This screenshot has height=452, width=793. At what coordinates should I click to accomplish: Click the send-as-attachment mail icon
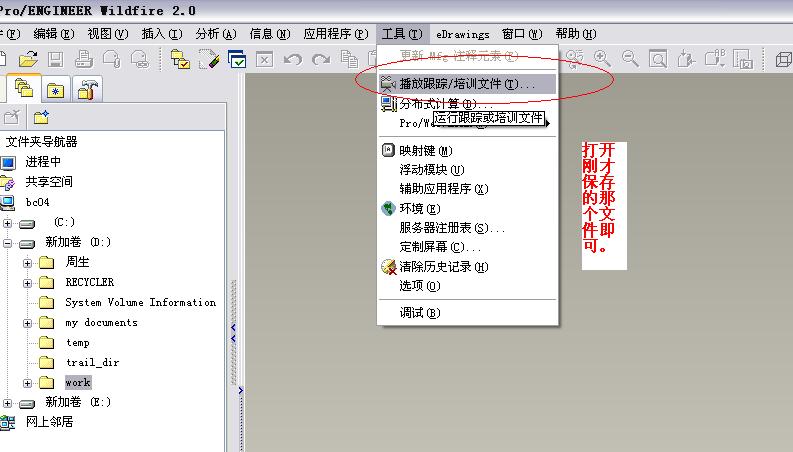click(x=111, y=59)
